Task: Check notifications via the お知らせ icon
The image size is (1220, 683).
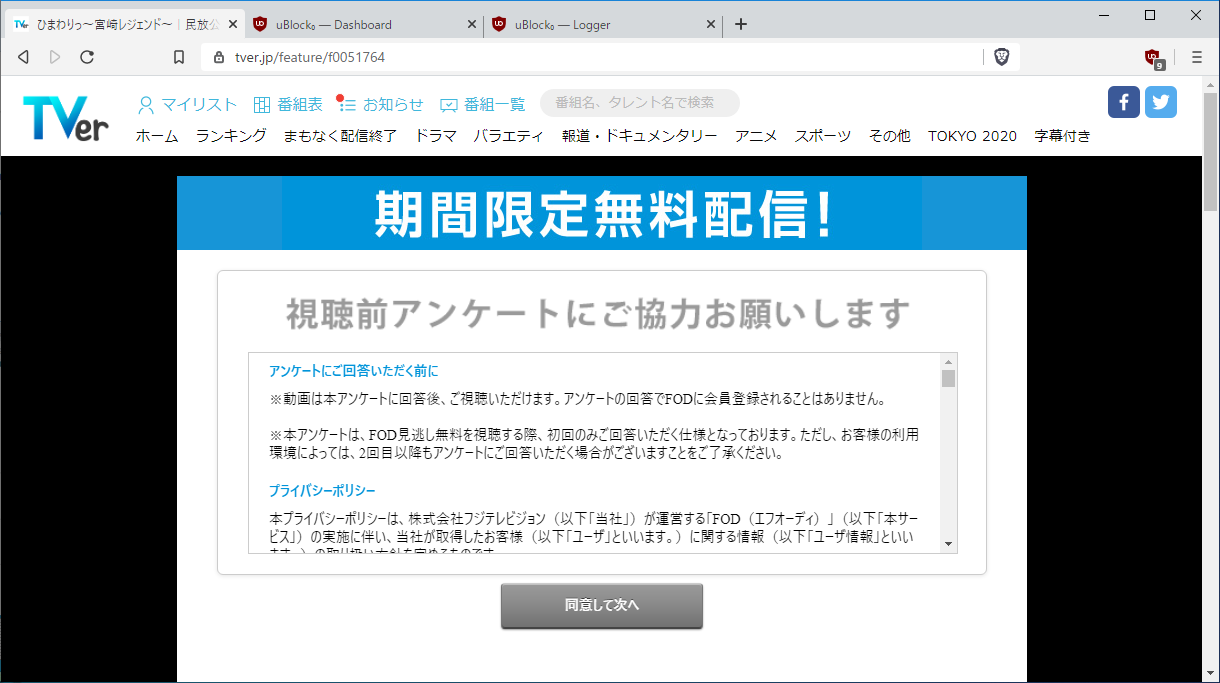Action: pos(345,103)
